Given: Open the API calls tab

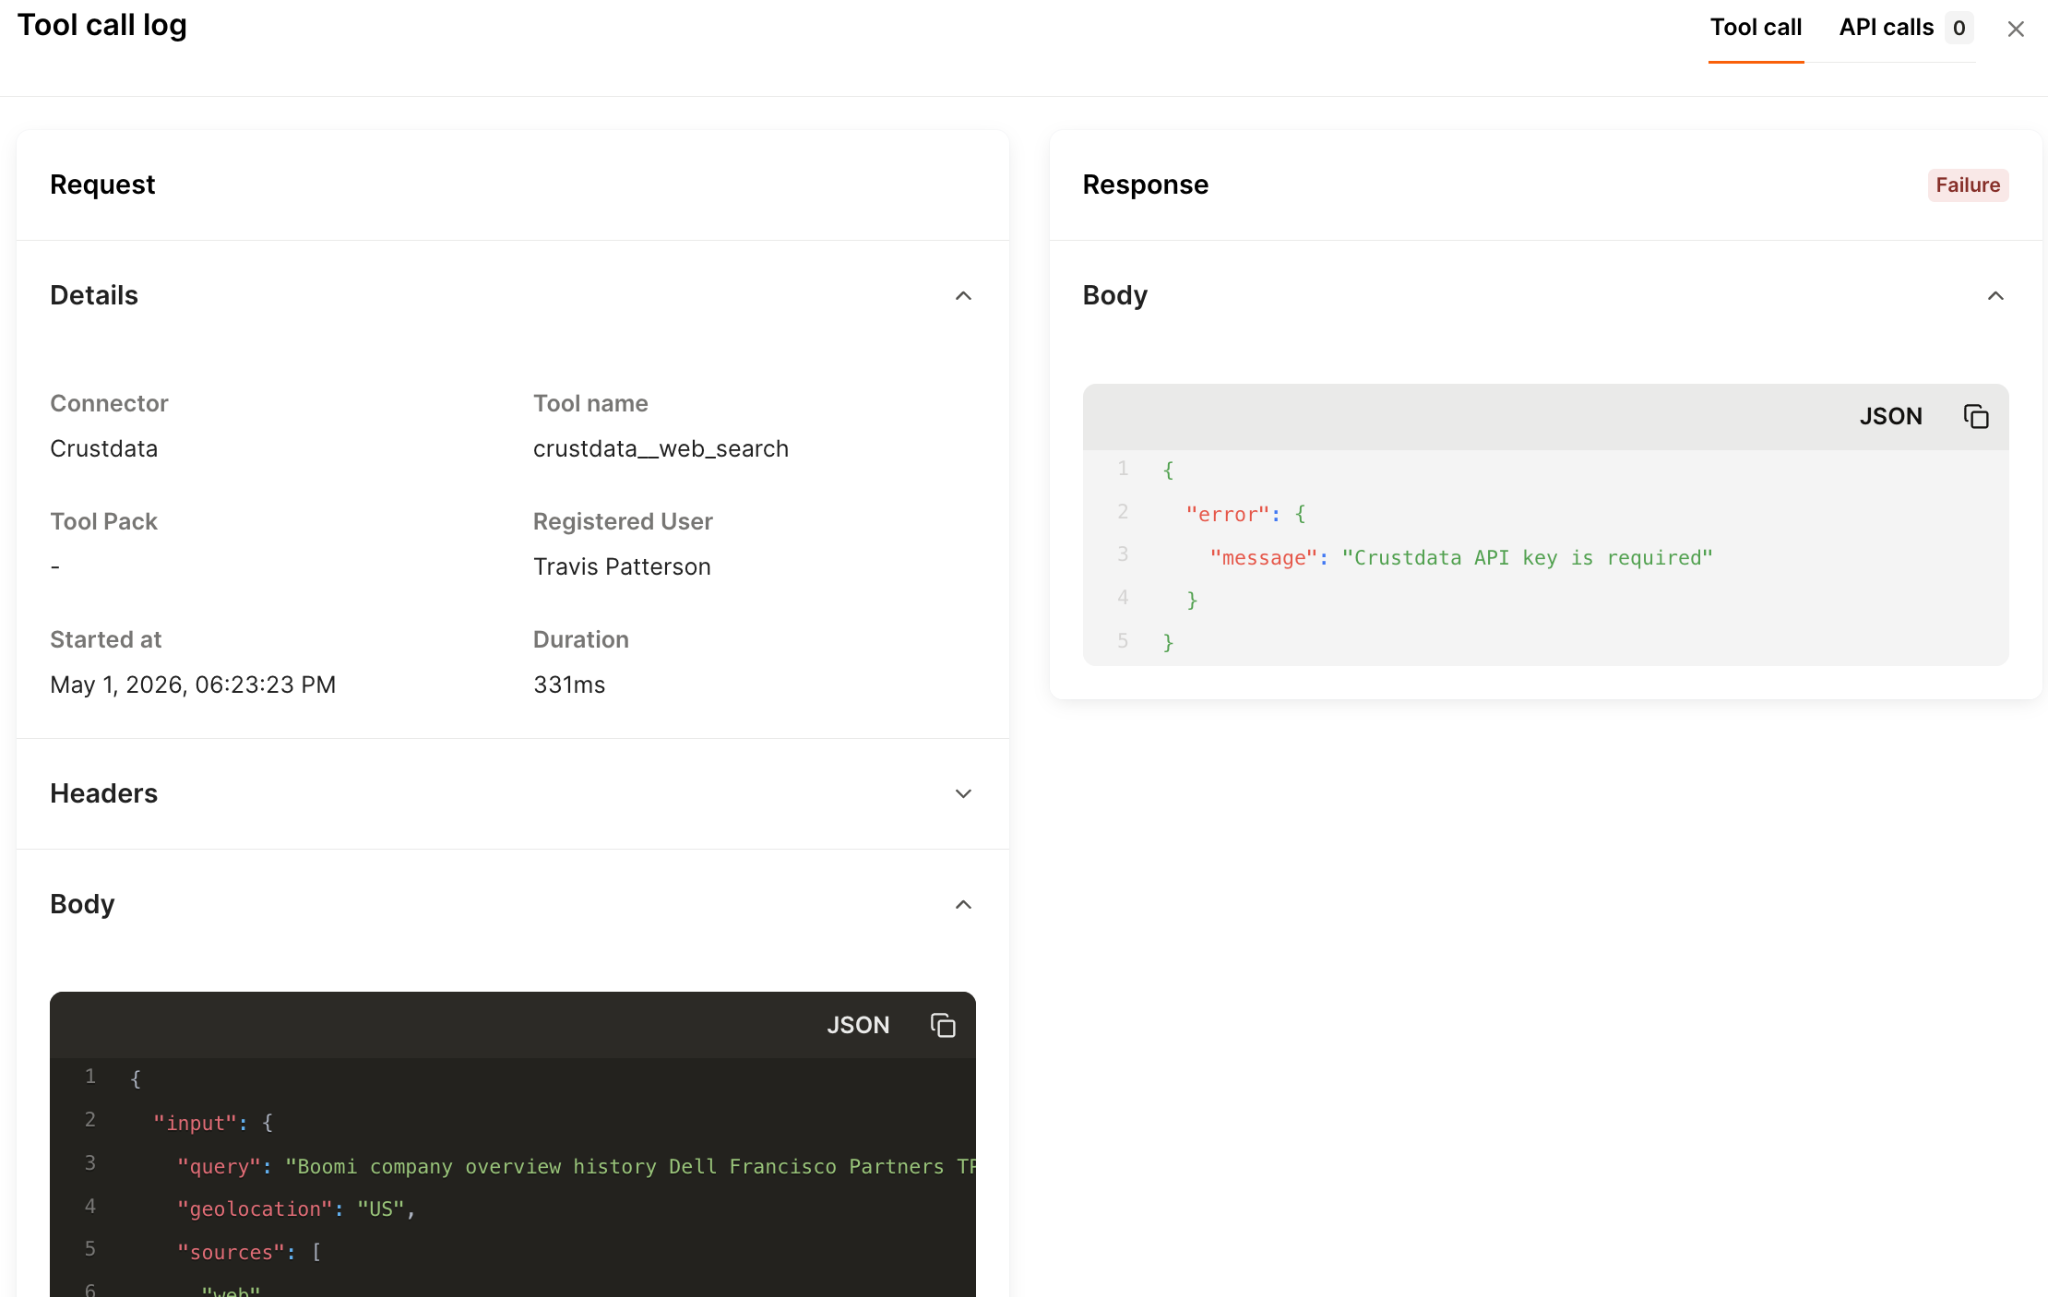Looking at the screenshot, I should click(1905, 28).
